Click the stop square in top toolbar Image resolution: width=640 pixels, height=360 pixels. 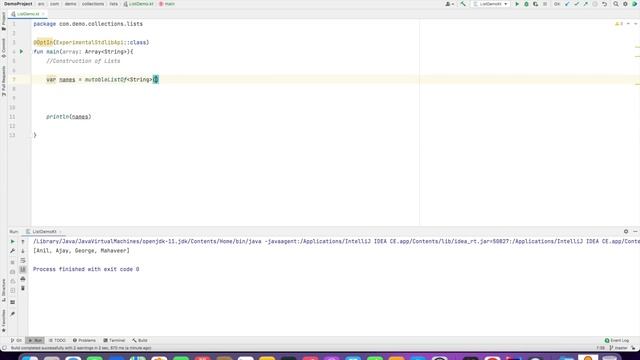[x=545, y=4]
